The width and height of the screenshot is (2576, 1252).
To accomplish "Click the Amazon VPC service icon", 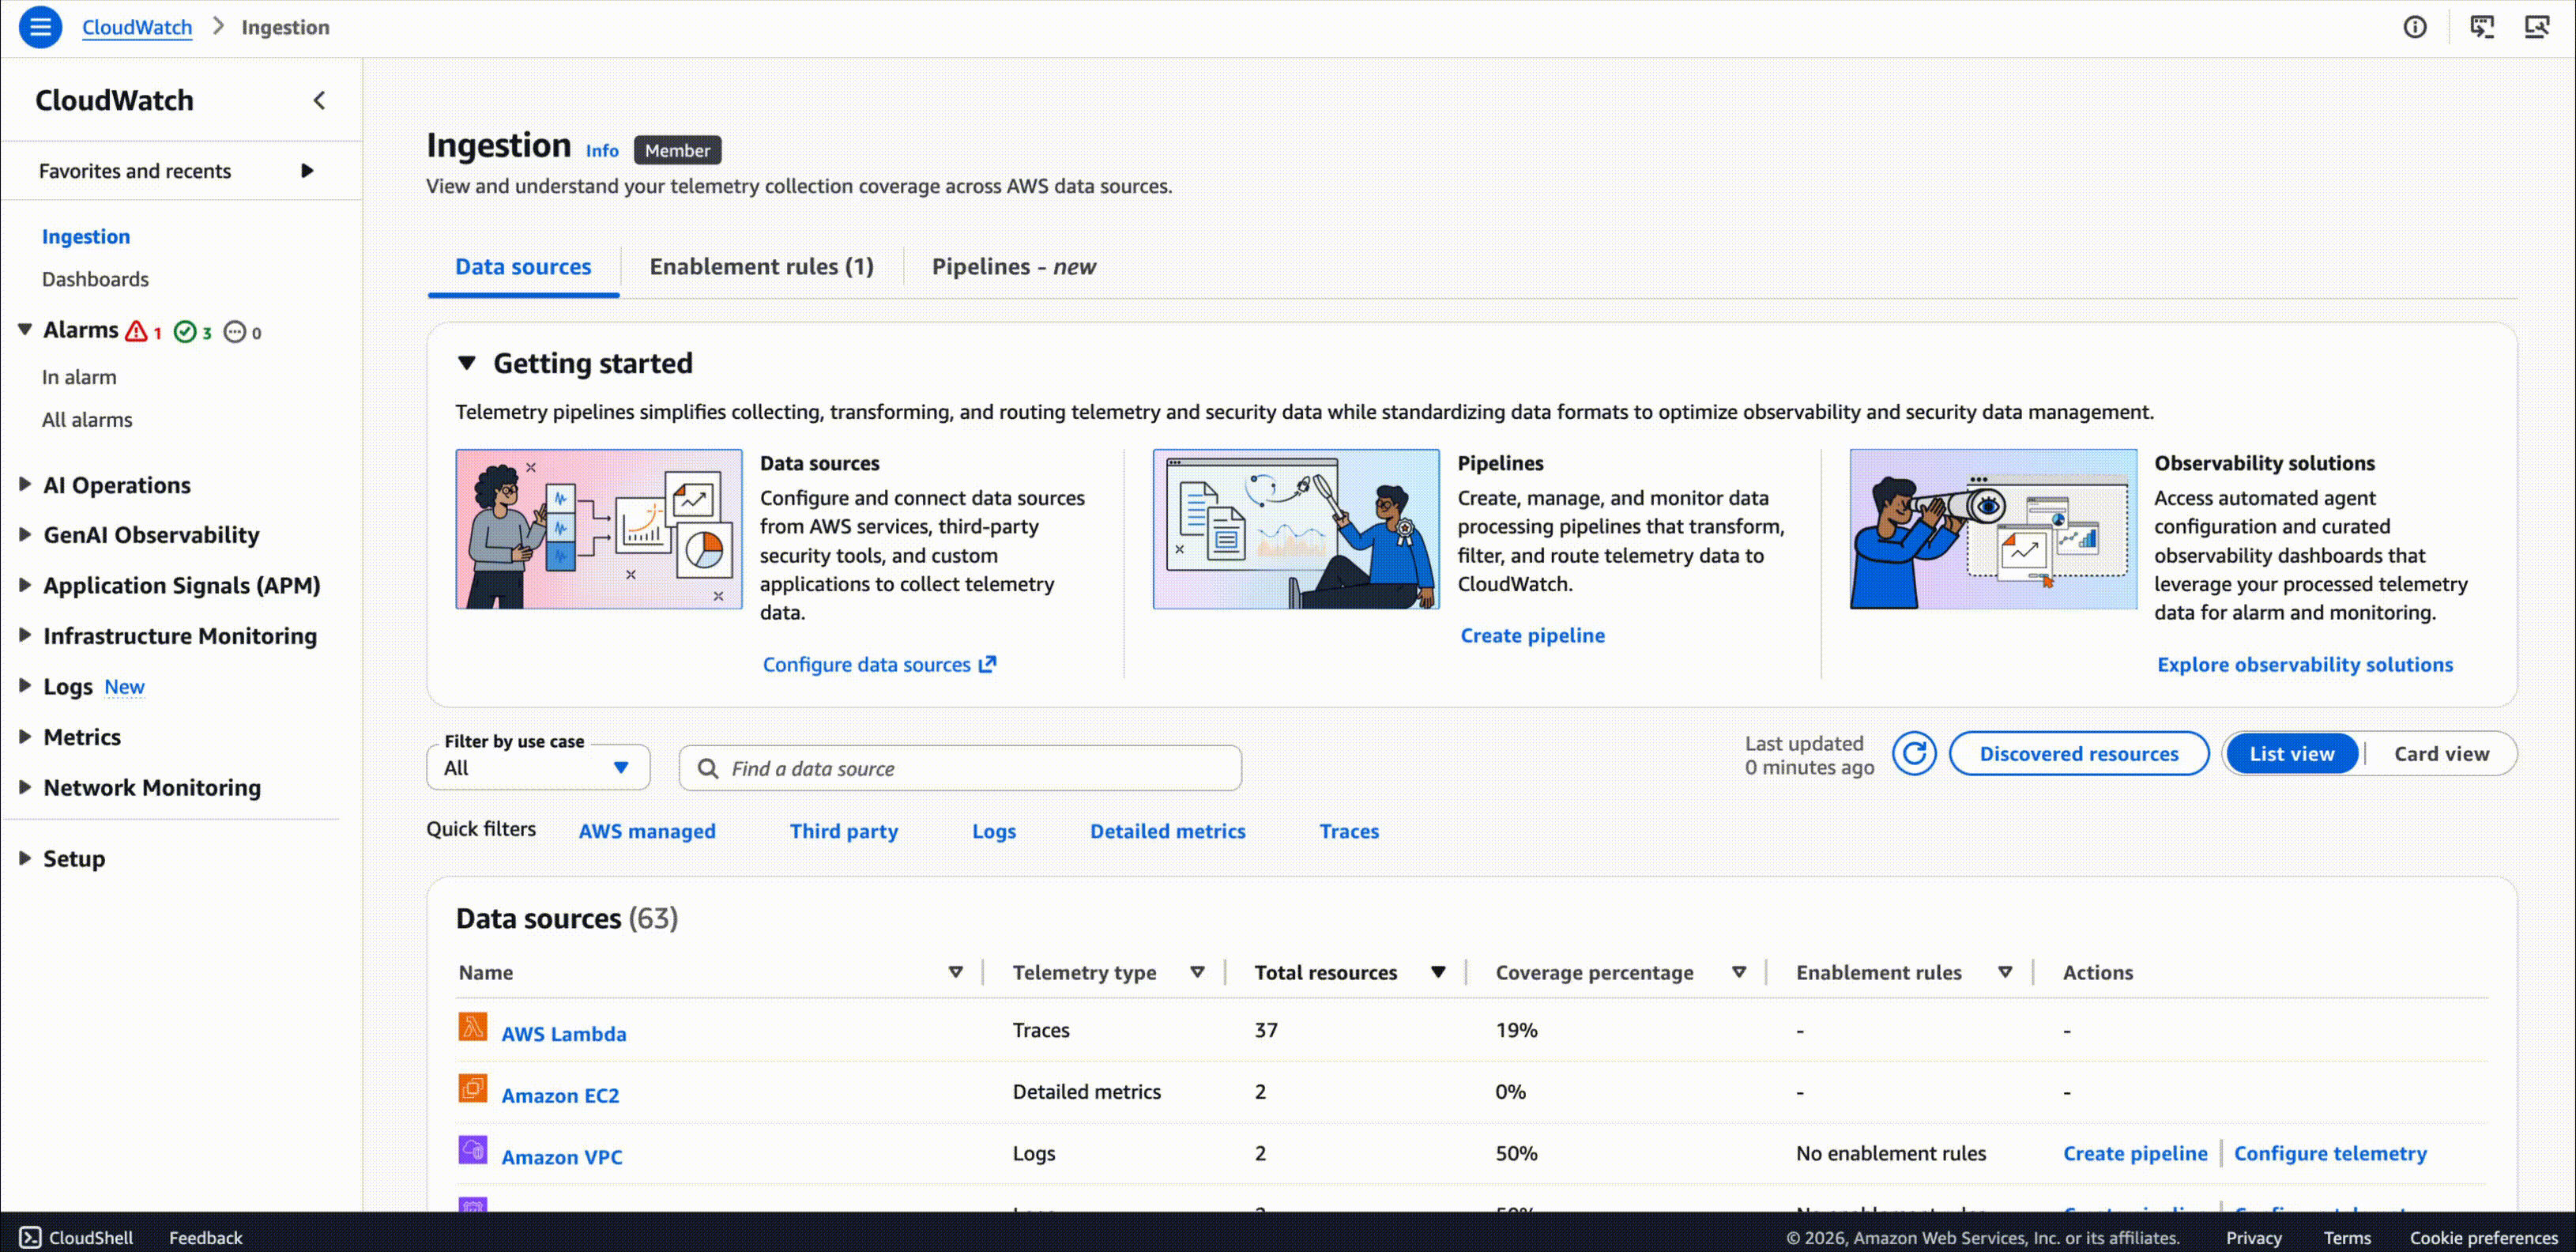I will coord(473,1150).
